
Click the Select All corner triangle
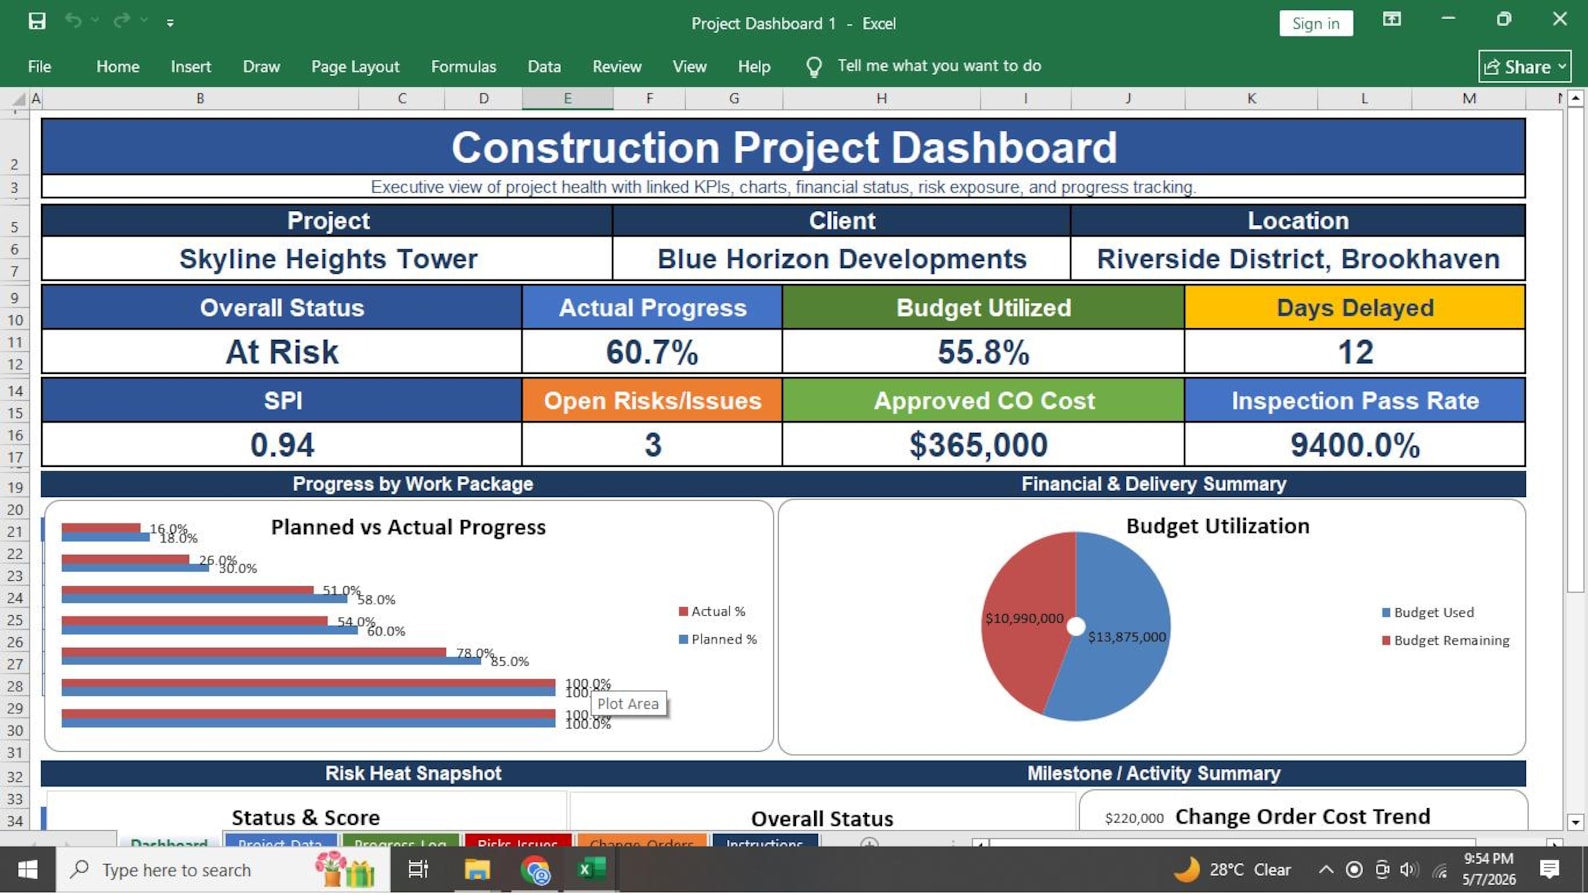click(18, 99)
